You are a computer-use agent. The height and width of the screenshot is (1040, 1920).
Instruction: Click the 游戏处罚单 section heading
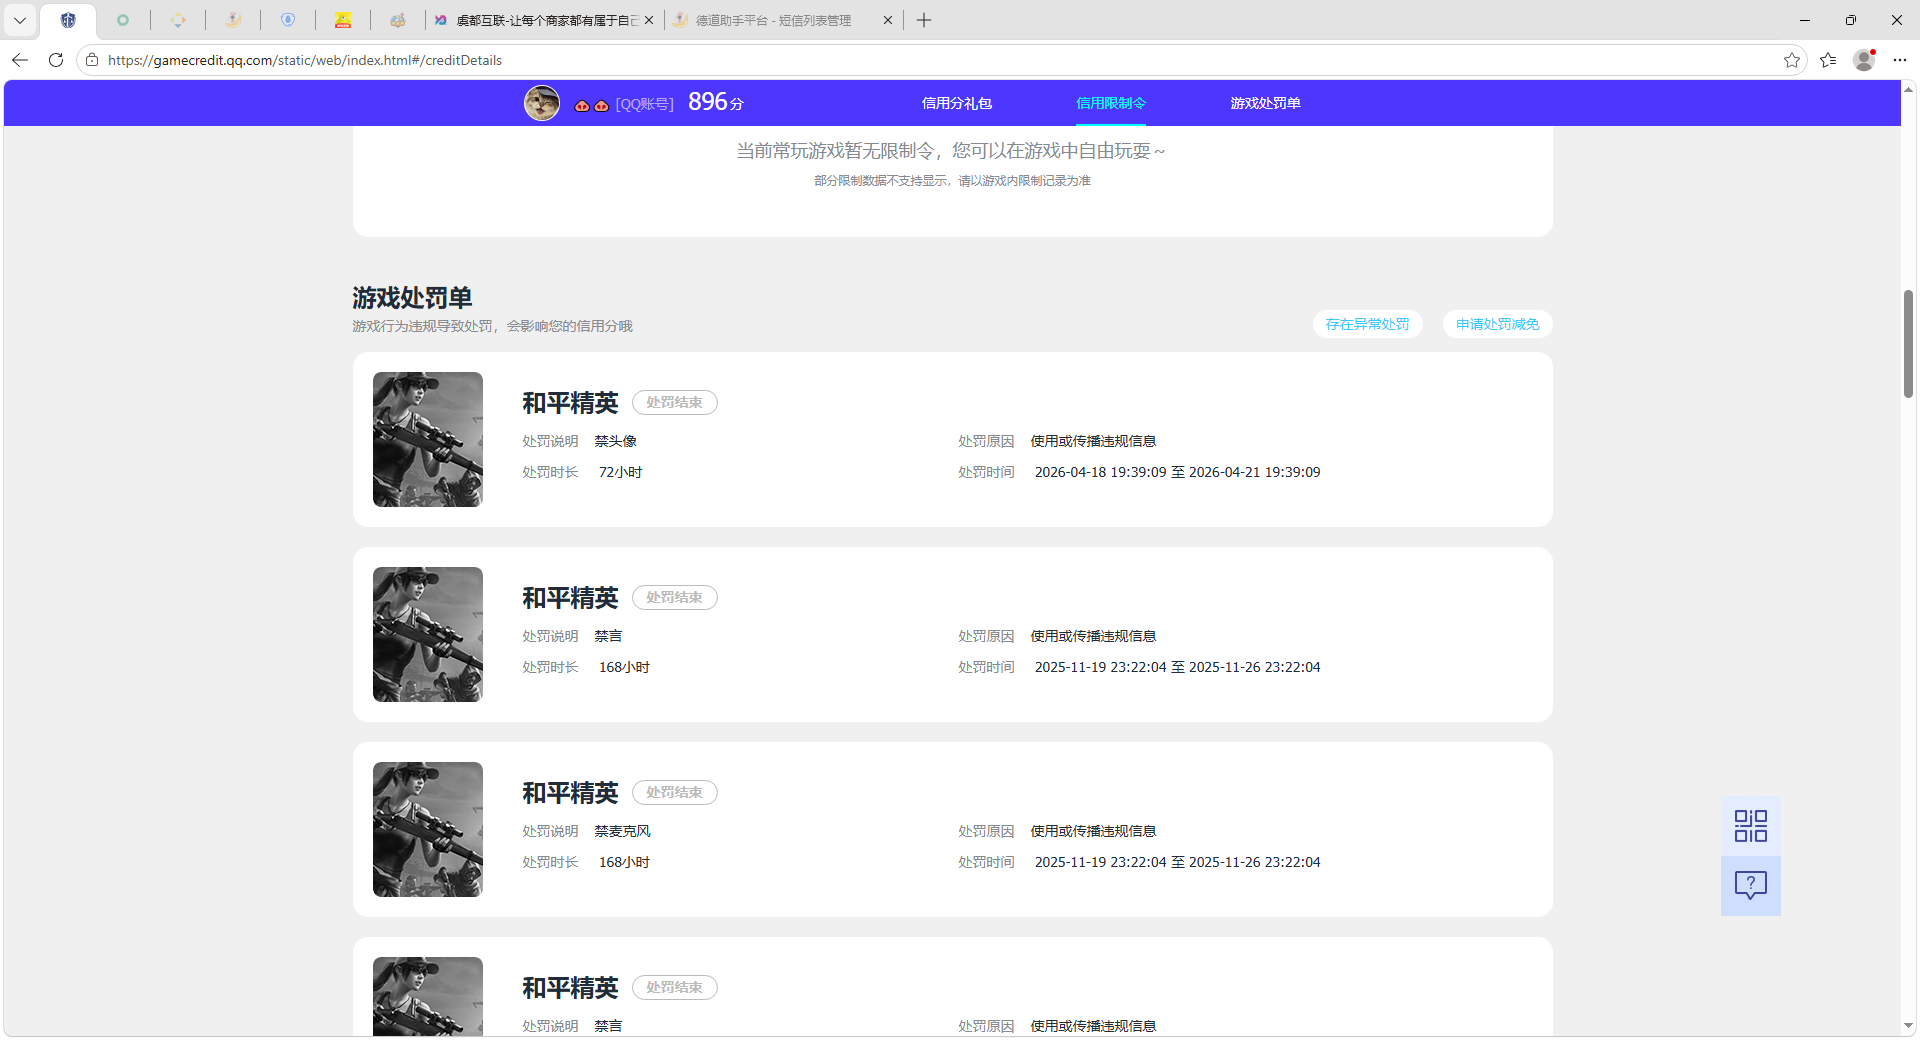(412, 297)
